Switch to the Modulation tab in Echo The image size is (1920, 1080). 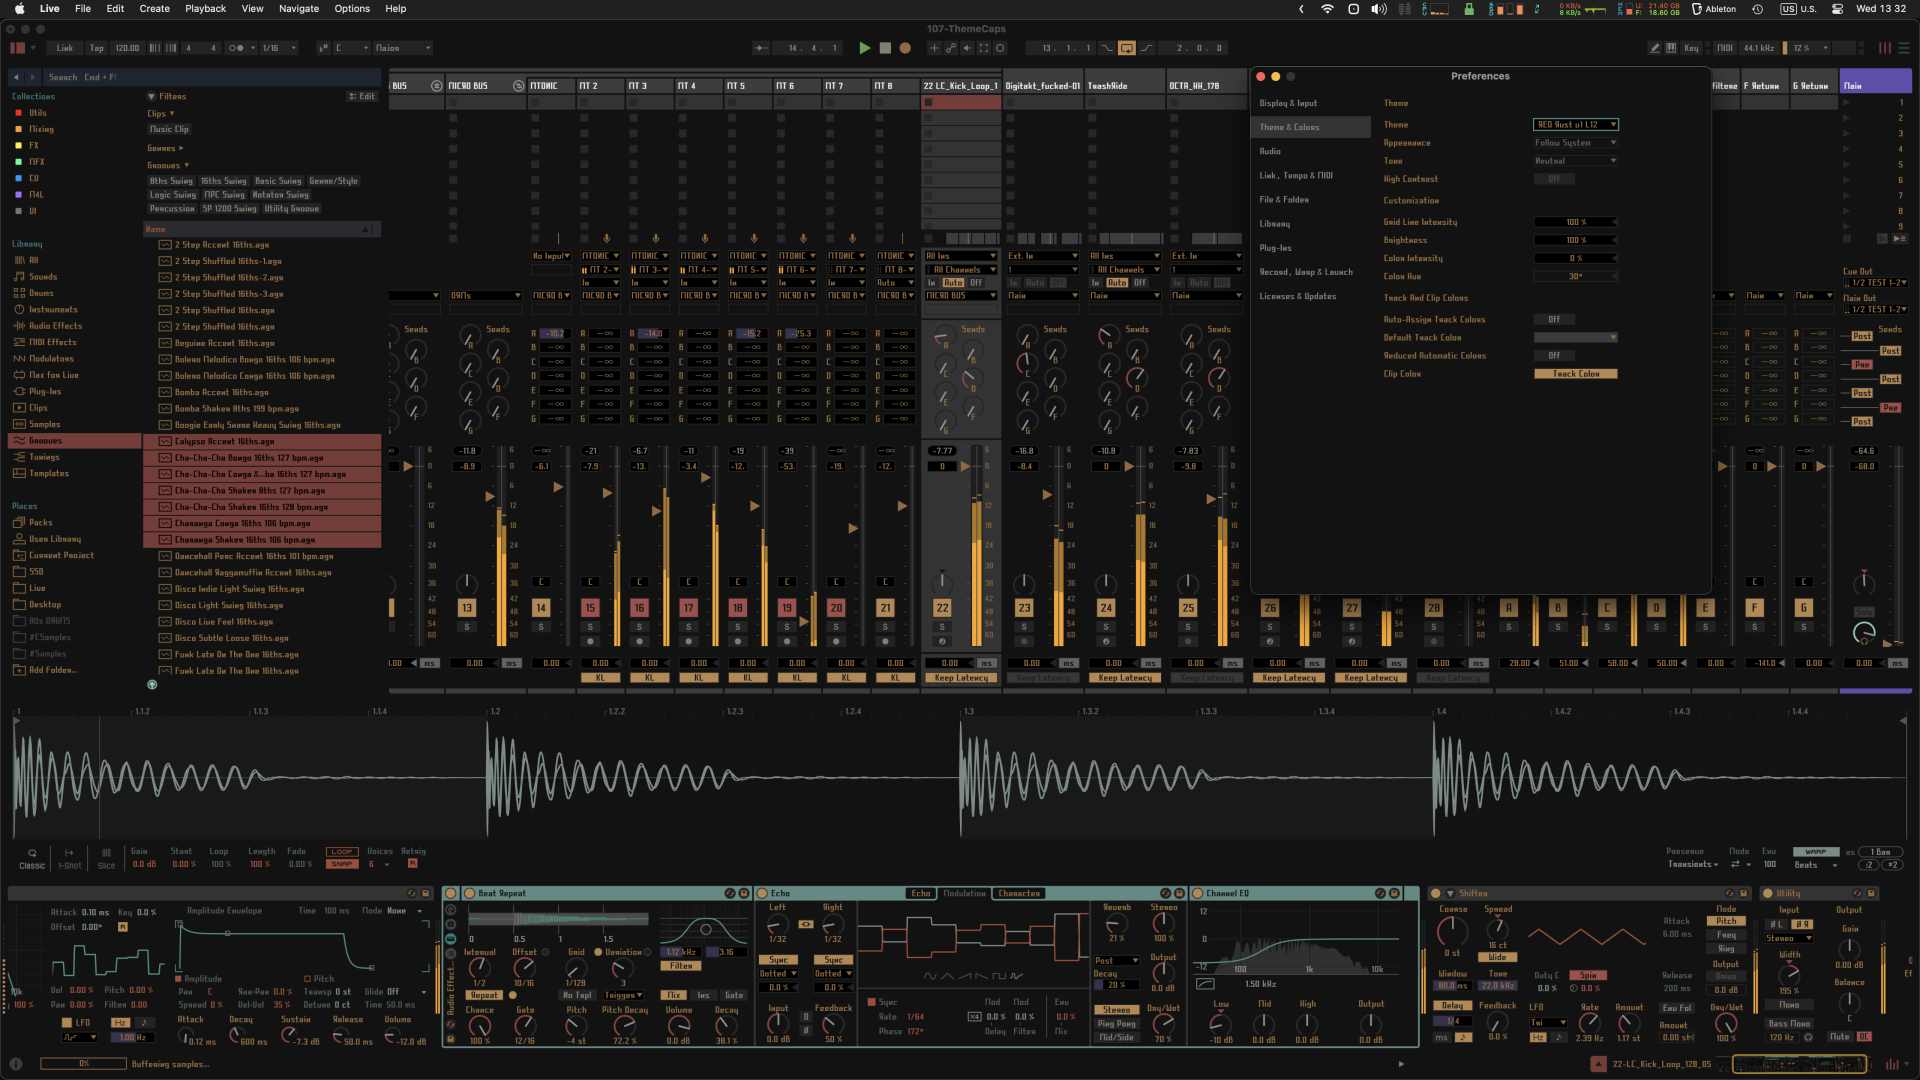click(x=963, y=893)
